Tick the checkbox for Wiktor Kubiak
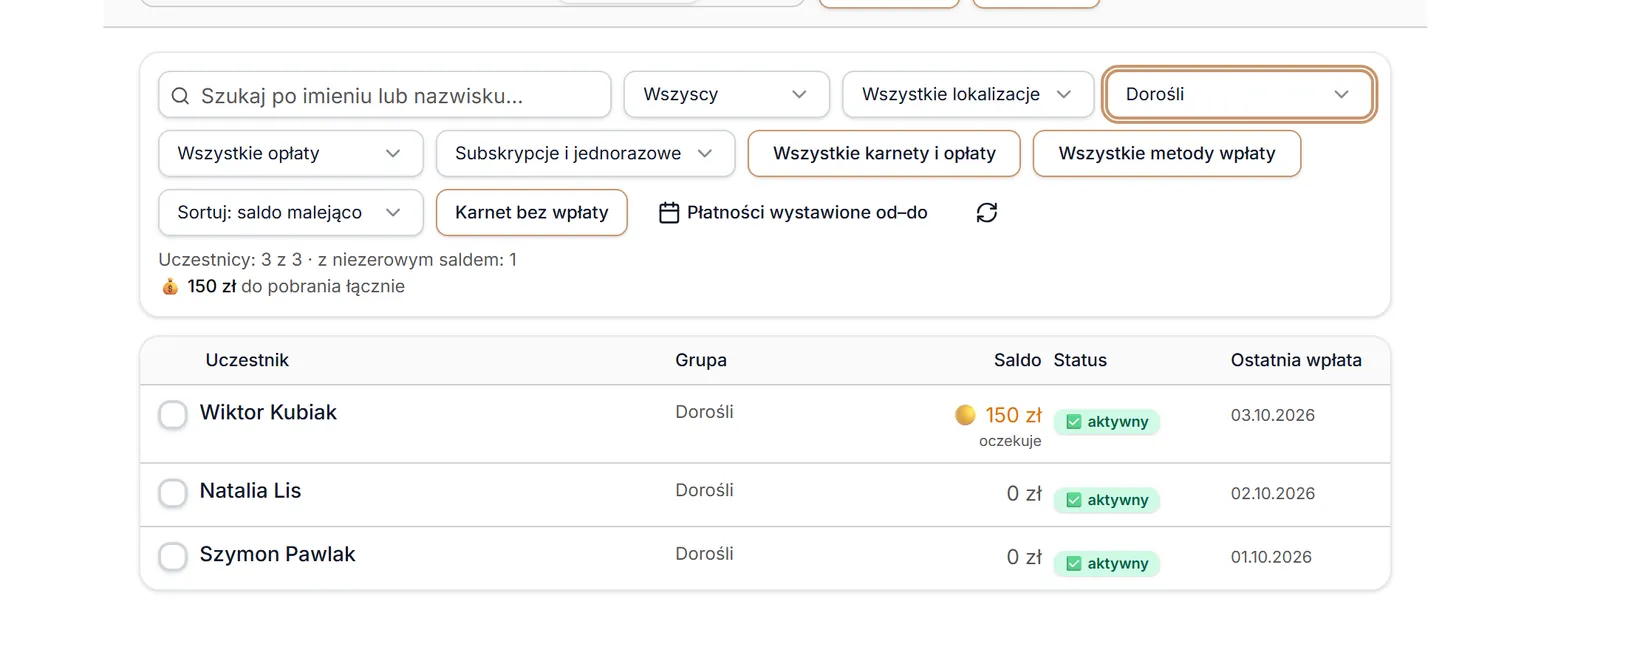Screen dimensions: 1640x660 click(x=173, y=414)
